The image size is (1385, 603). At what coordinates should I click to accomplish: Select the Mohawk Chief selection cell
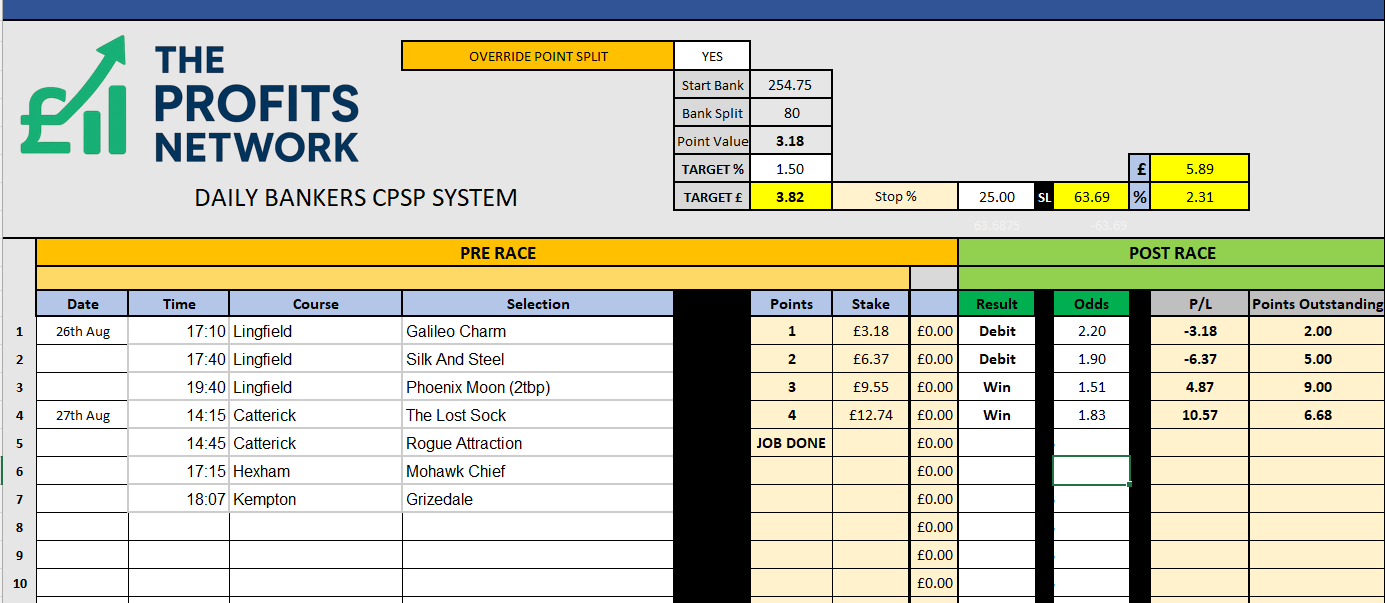click(x=537, y=471)
